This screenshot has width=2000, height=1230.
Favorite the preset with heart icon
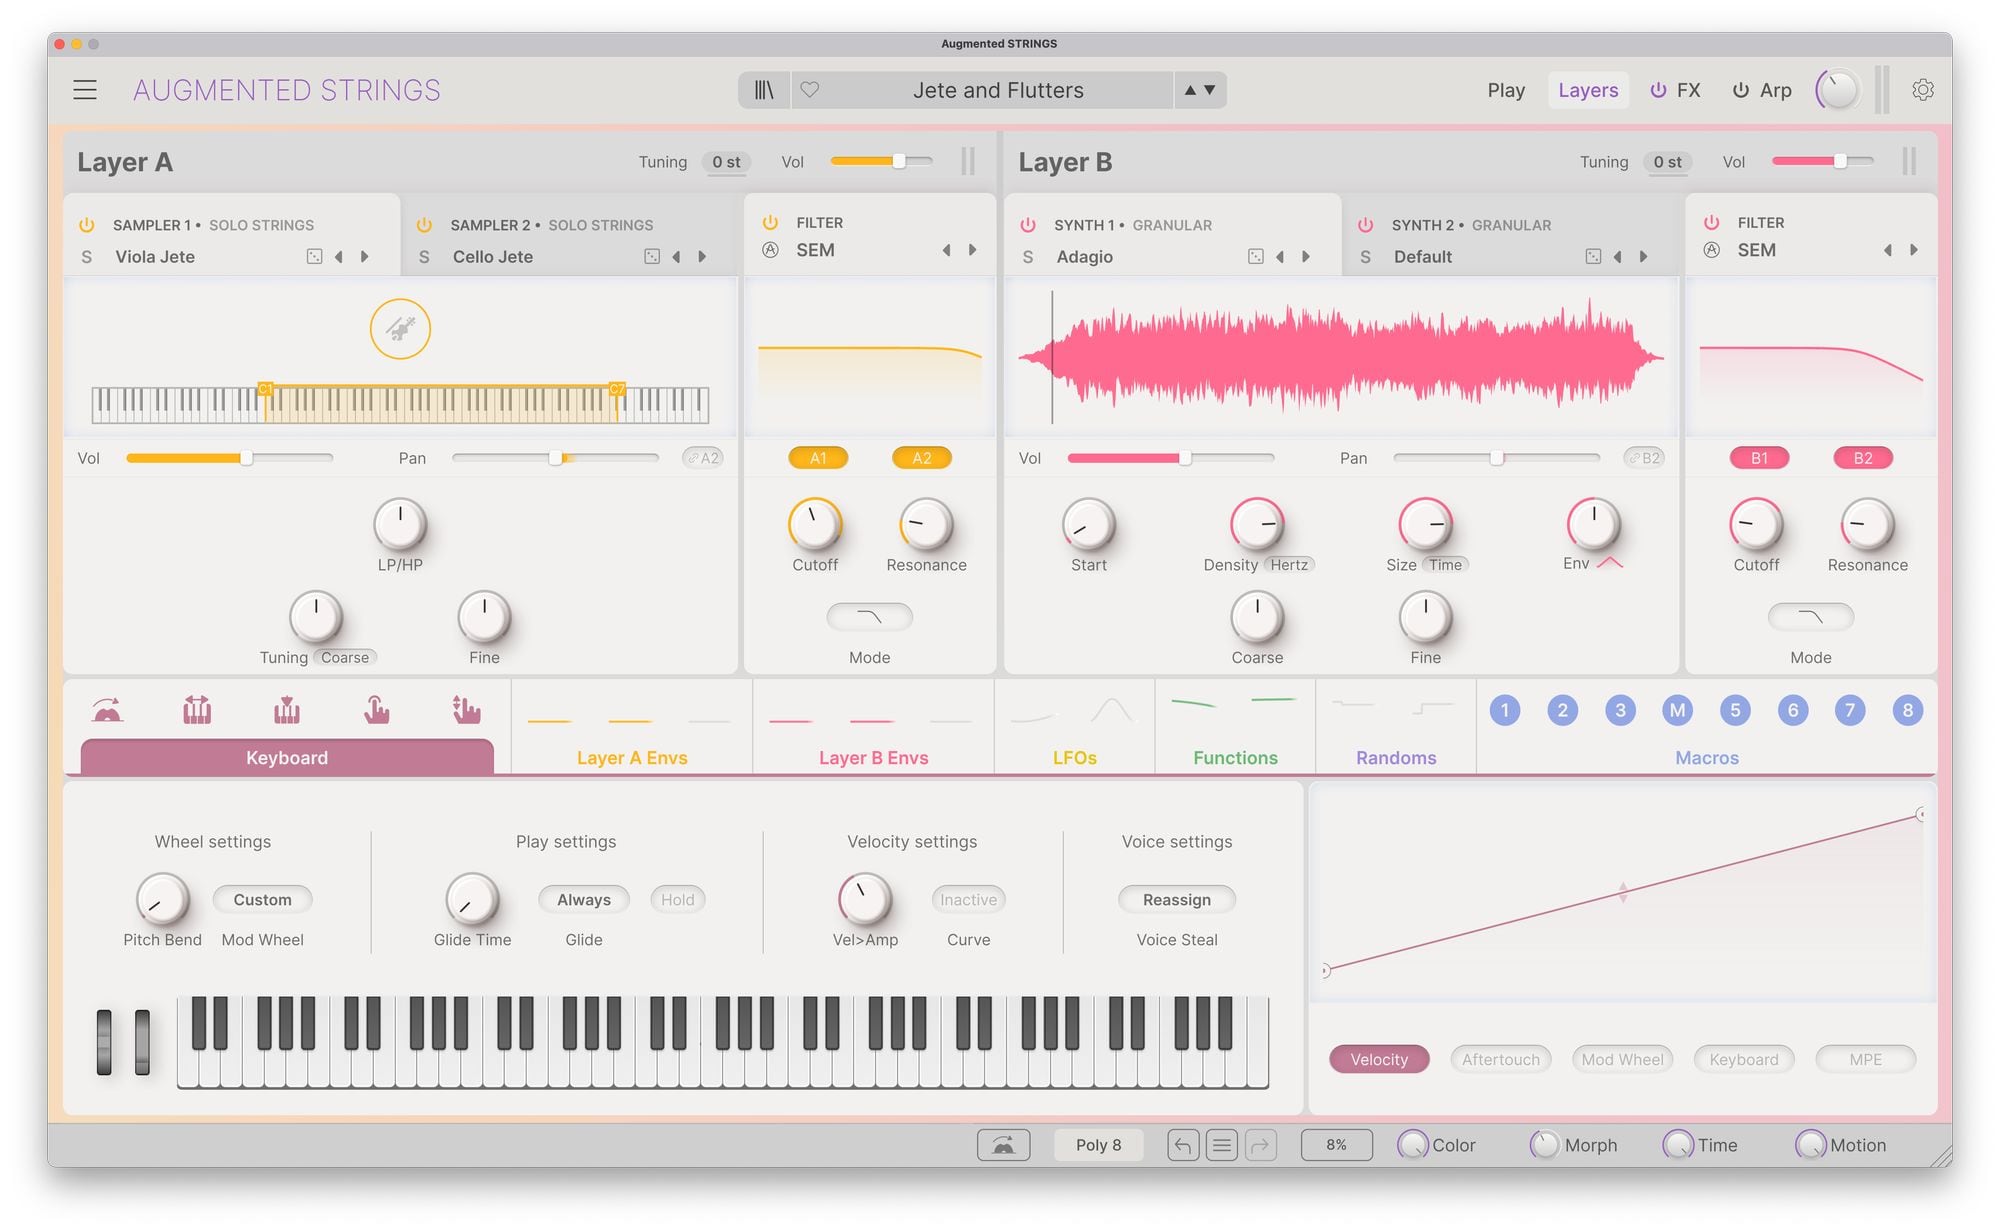[810, 90]
